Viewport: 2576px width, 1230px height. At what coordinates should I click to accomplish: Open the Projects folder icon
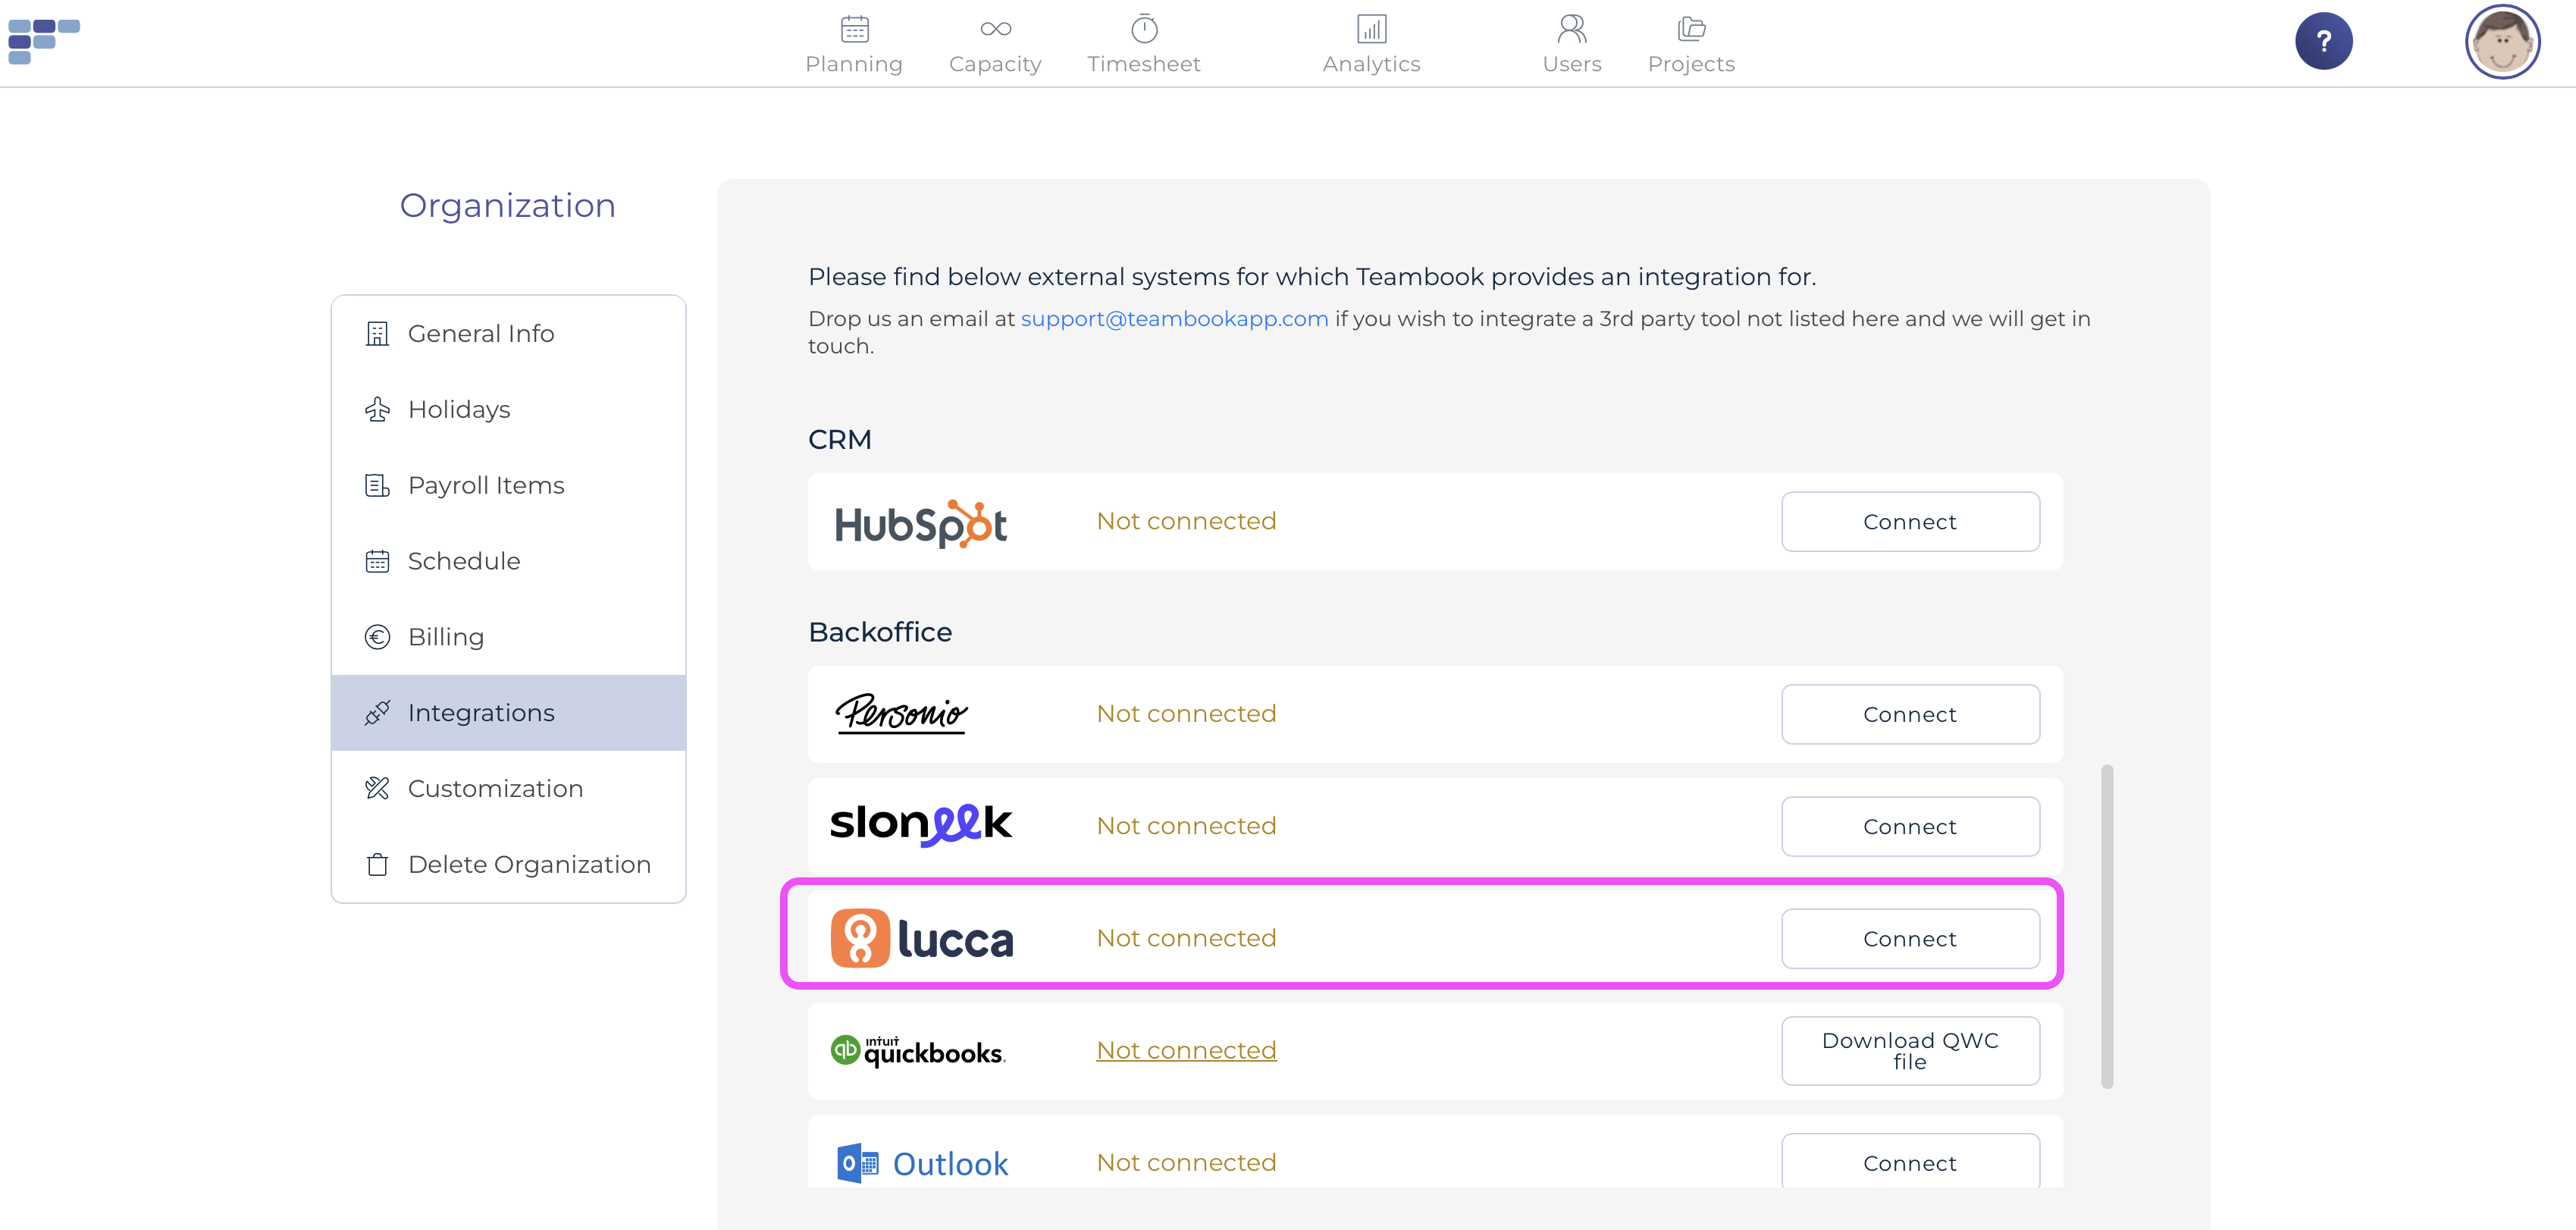click(1691, 29)
